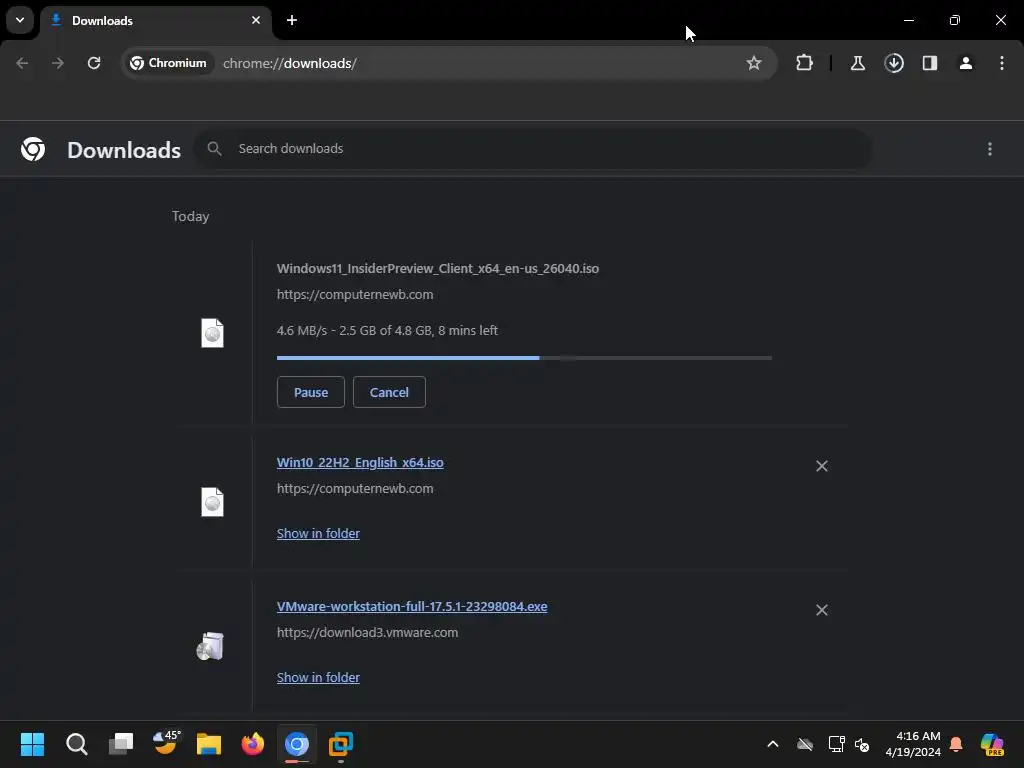Pause the Windows11 InsiderPreview download

click(311, 392)
